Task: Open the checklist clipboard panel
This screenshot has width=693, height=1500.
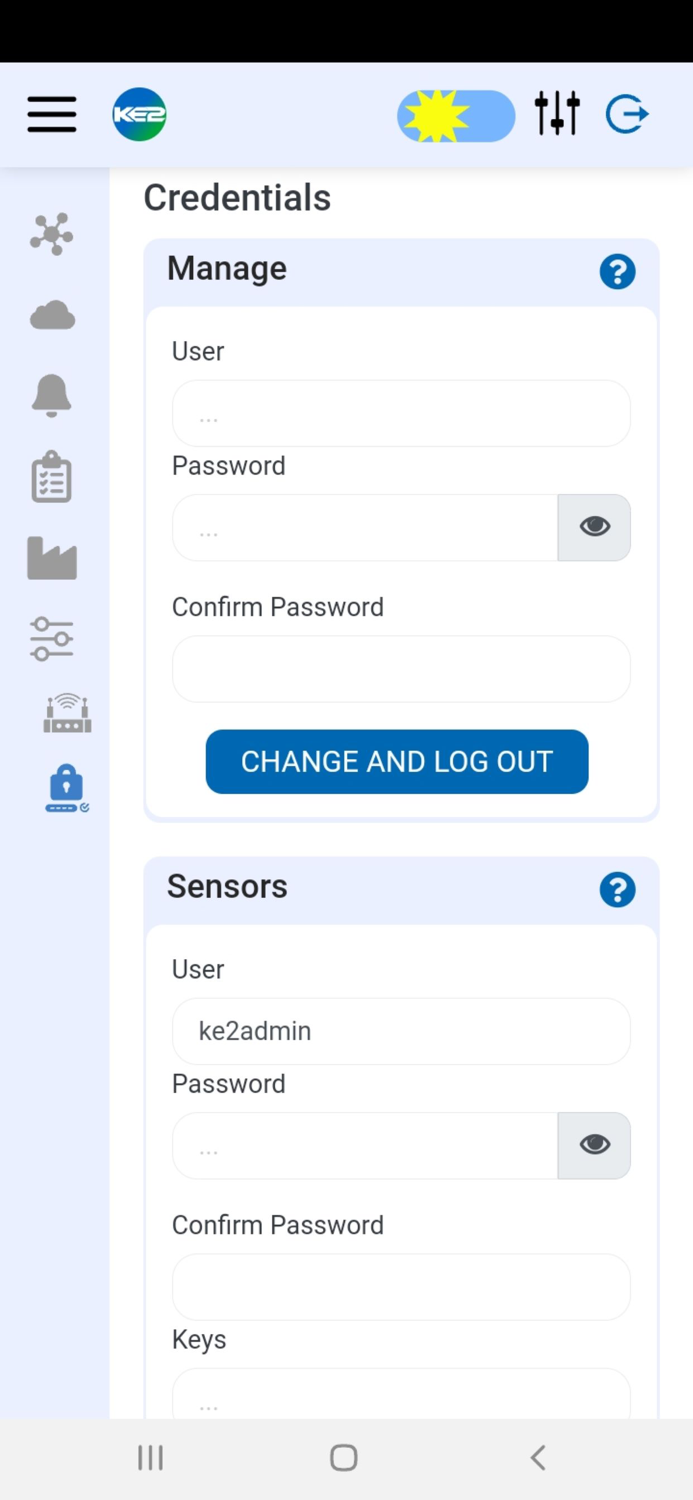Action: [x=51, y=477]
